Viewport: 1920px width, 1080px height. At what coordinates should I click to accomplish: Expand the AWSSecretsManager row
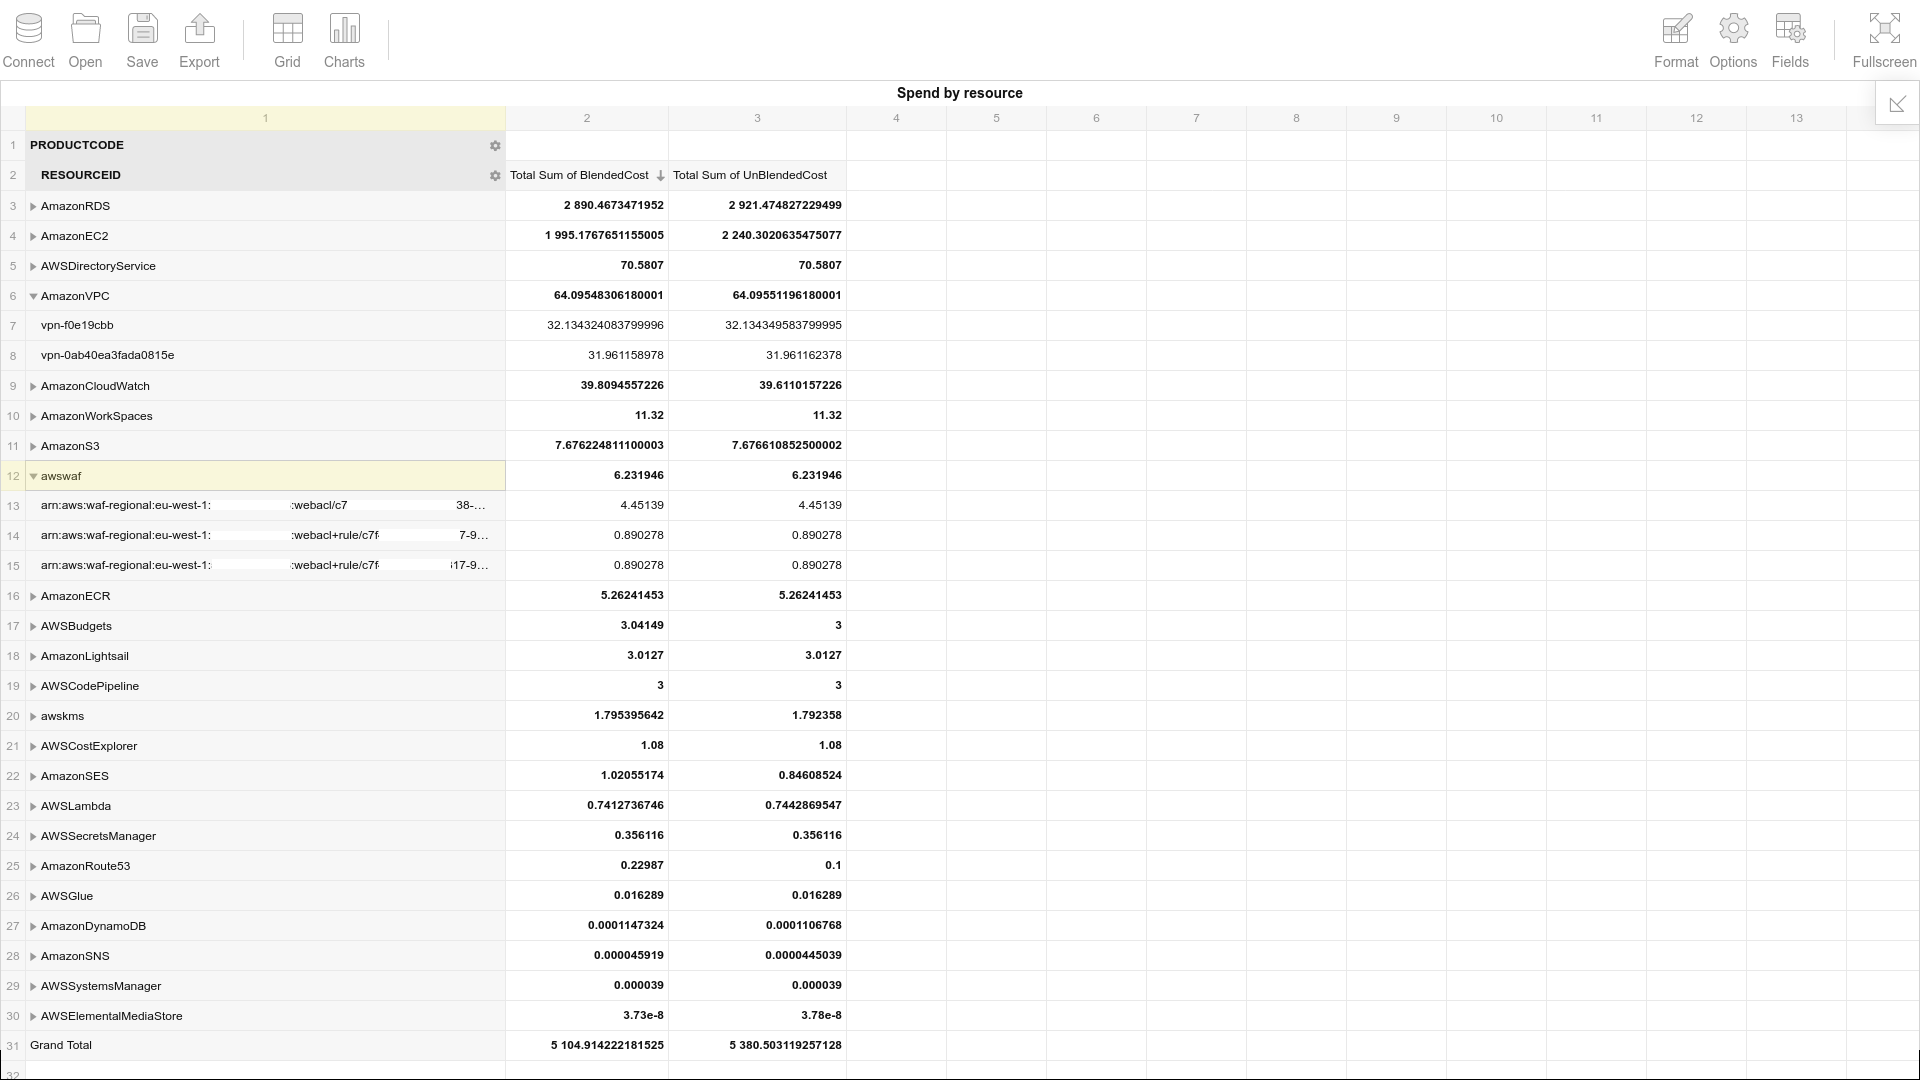pyautogui.click(x=33, y=836)
